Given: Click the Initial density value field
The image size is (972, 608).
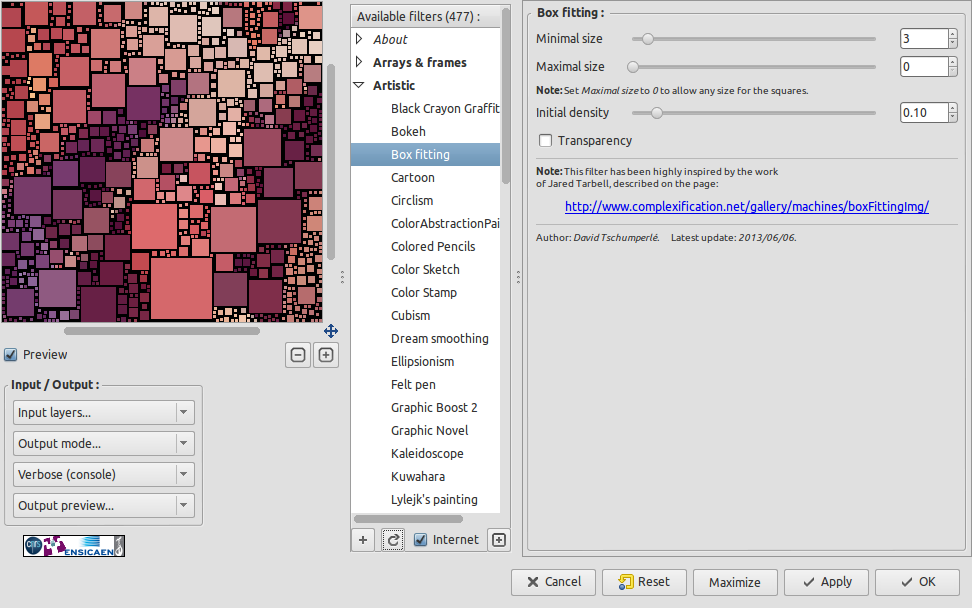Looking at the screenshot, I should point(924,113).
